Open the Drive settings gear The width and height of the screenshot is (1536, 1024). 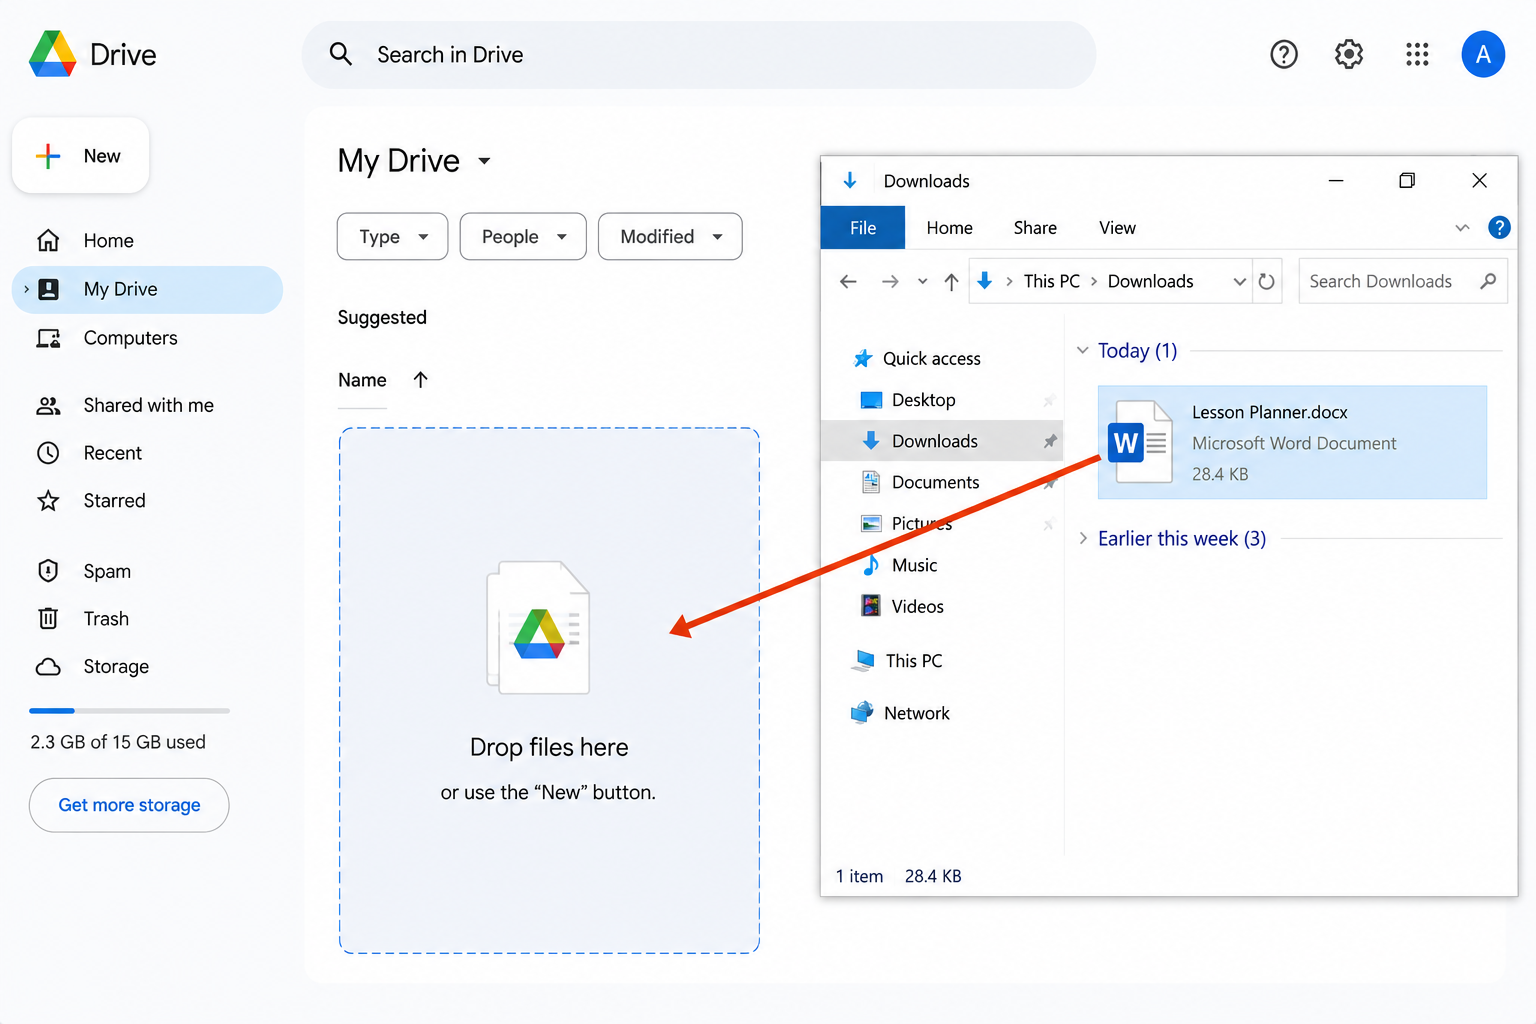[1349, 54]
